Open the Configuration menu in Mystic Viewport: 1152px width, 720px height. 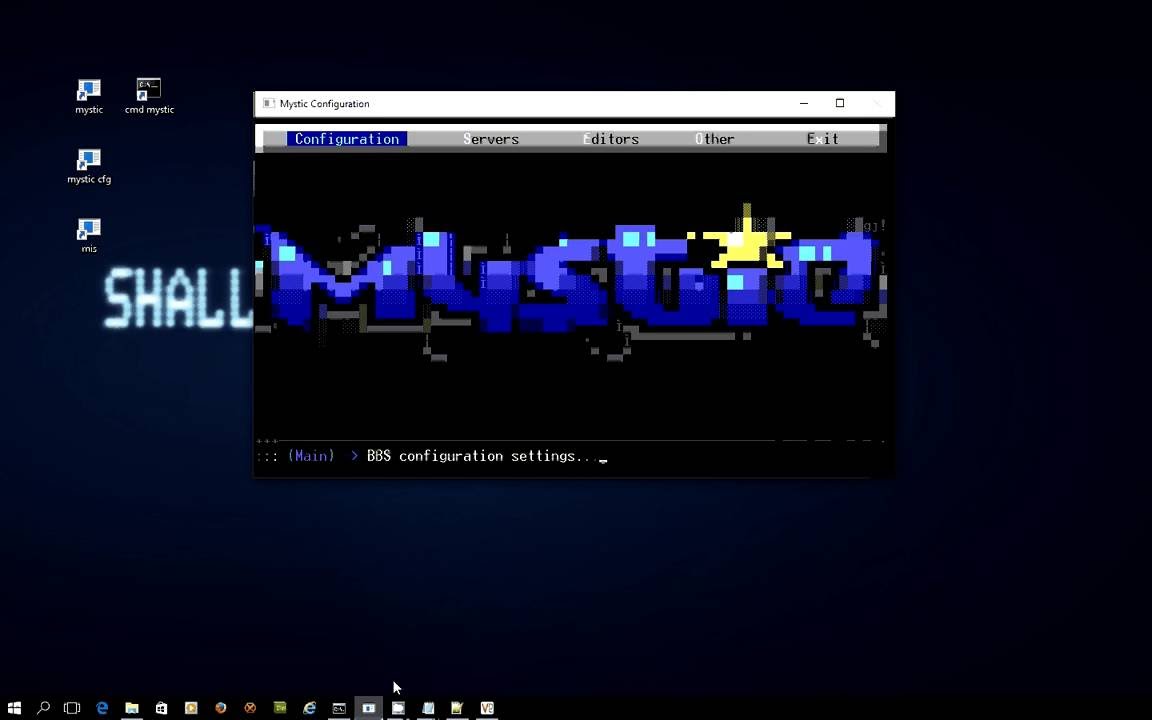(347, 139)
